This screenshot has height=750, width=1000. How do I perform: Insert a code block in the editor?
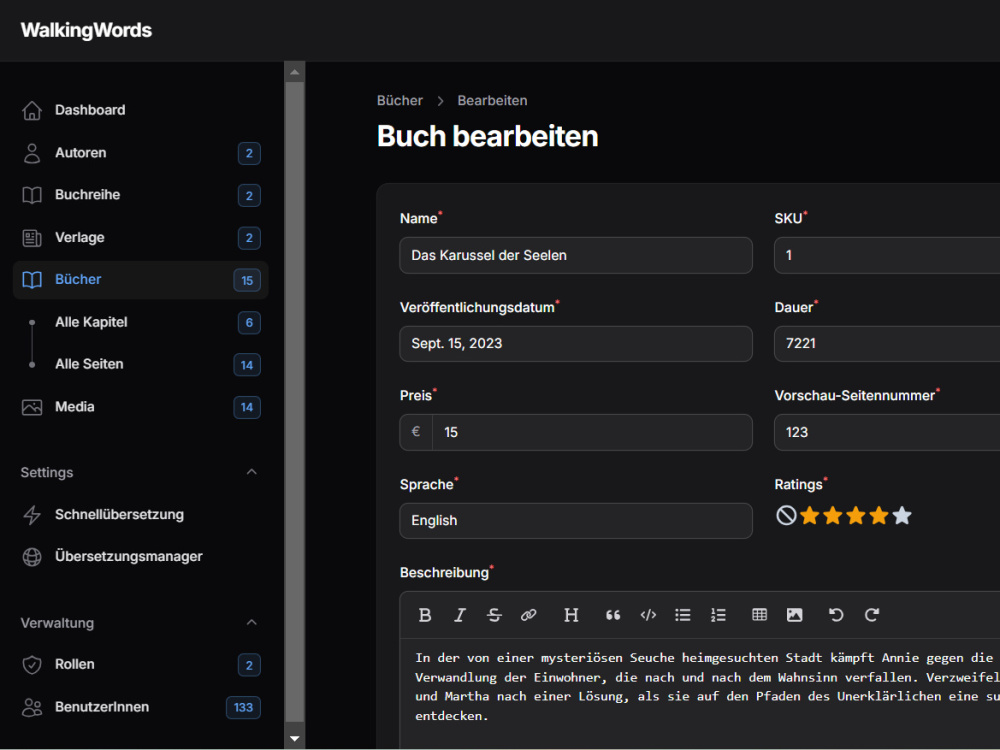point(648,615)
